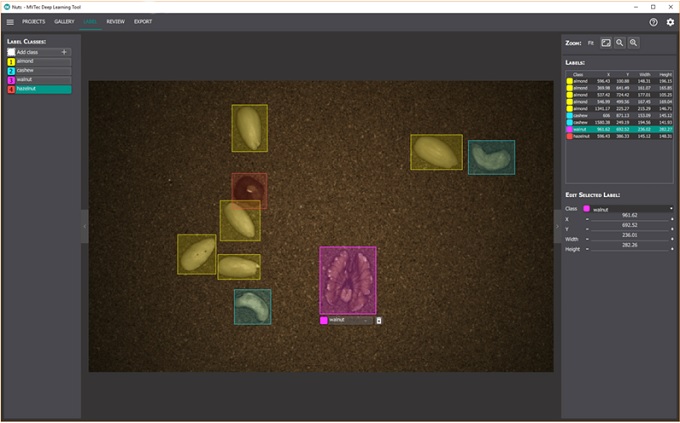Click the fit-to-window zoom icon
The image size is (680, 423).
606,43
